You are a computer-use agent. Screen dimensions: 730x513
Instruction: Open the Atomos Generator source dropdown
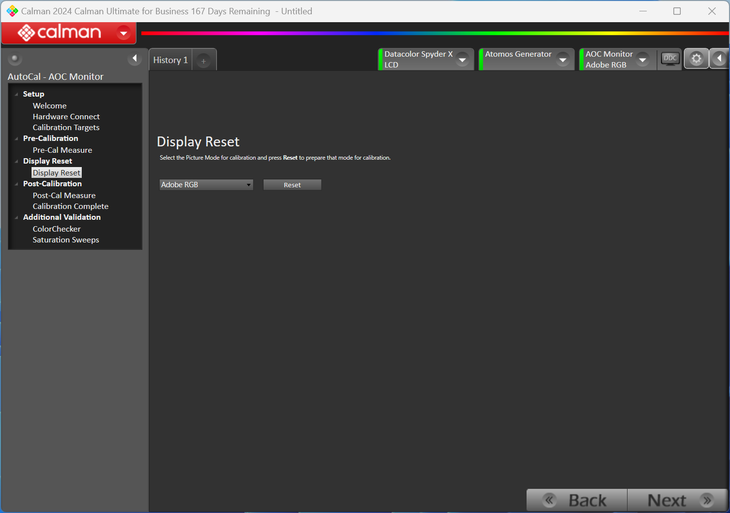point(563,60)
